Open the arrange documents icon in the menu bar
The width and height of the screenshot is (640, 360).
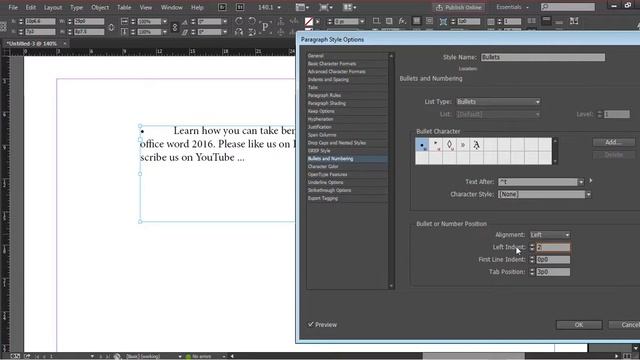pyautogui.click(x=349, y=7)
